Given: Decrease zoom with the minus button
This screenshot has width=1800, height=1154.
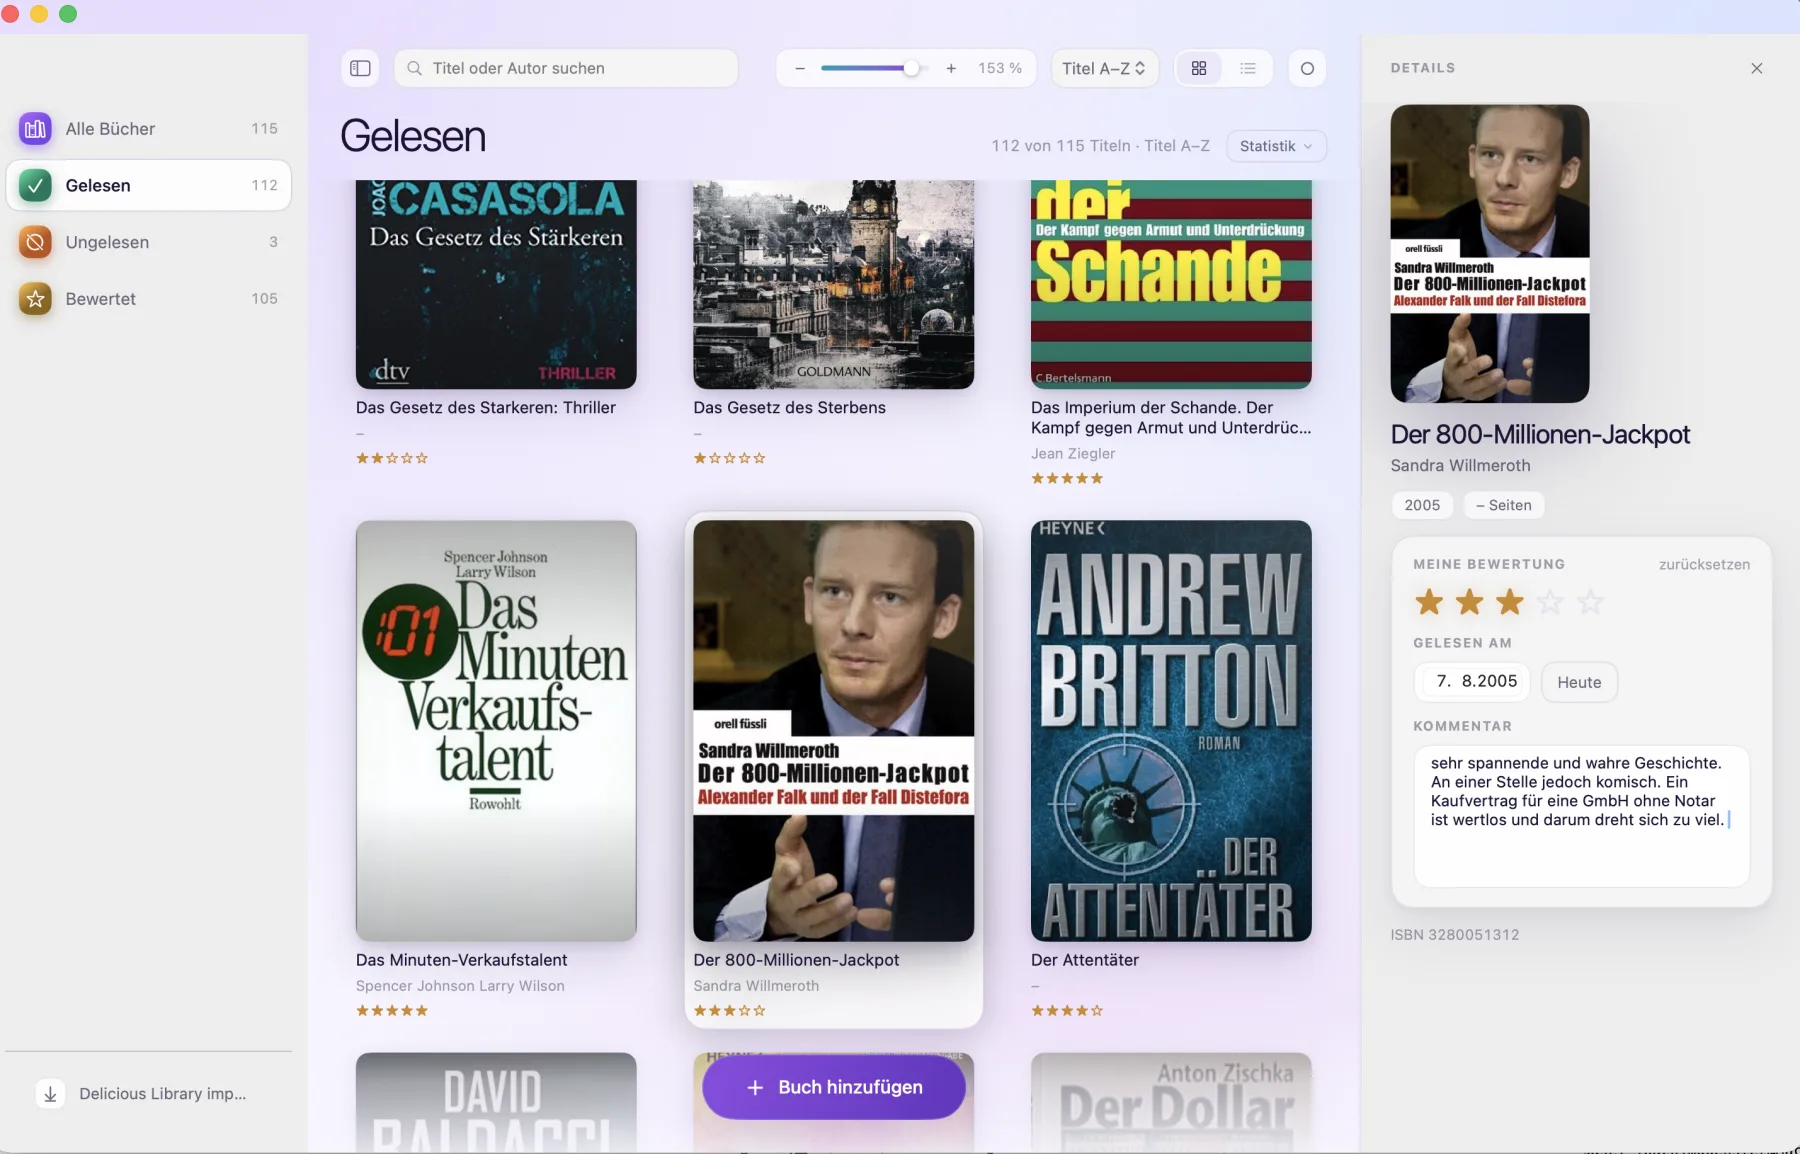Looking at the screenshot, I should tap(800, 68).
